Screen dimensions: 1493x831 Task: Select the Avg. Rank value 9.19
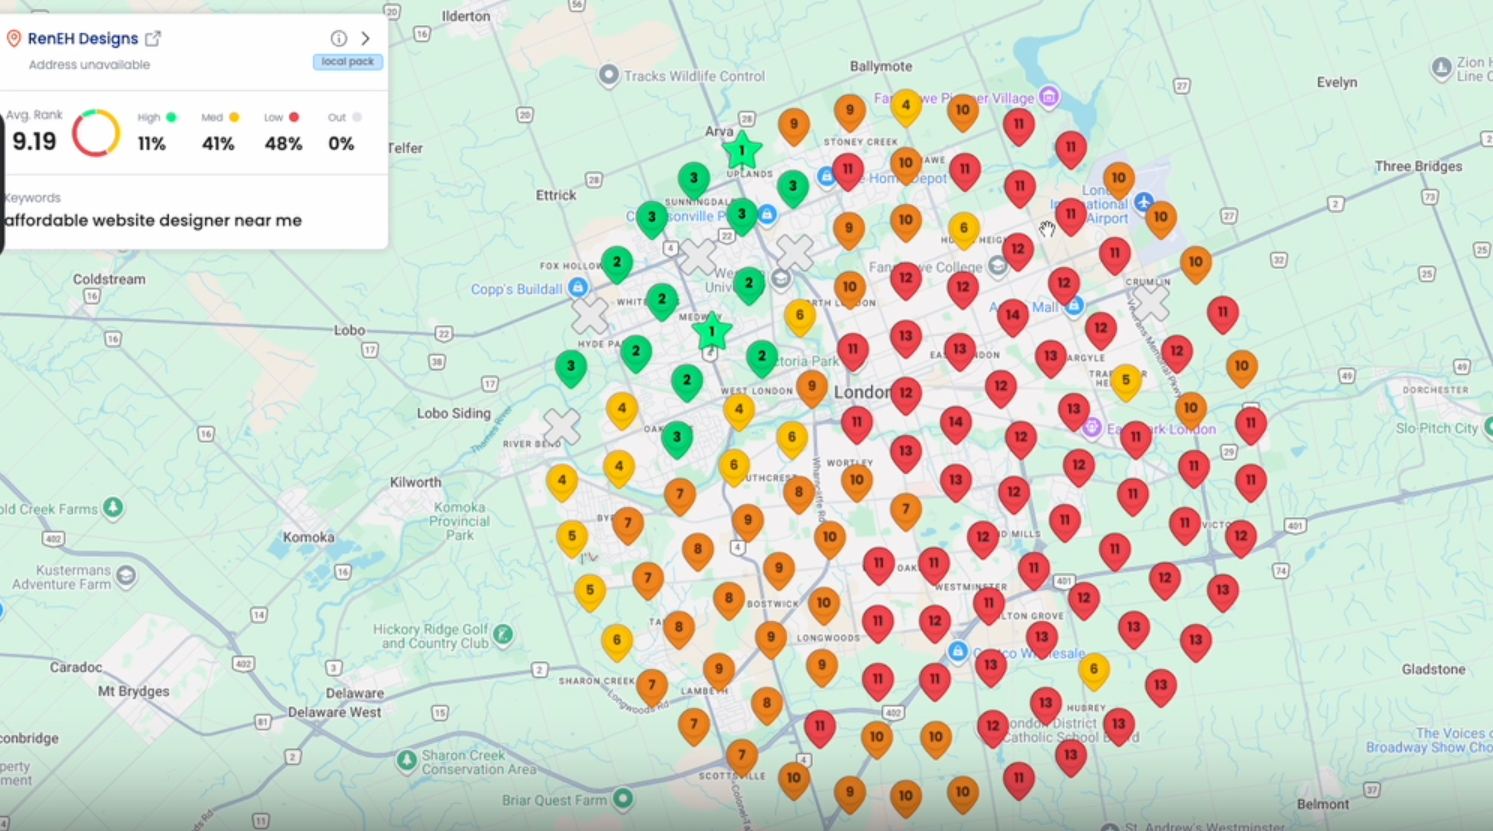34,142
